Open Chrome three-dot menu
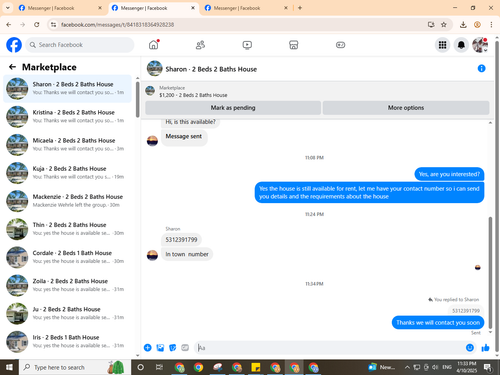The width and height of the screenshot is (500, 375). pos(491,25)
